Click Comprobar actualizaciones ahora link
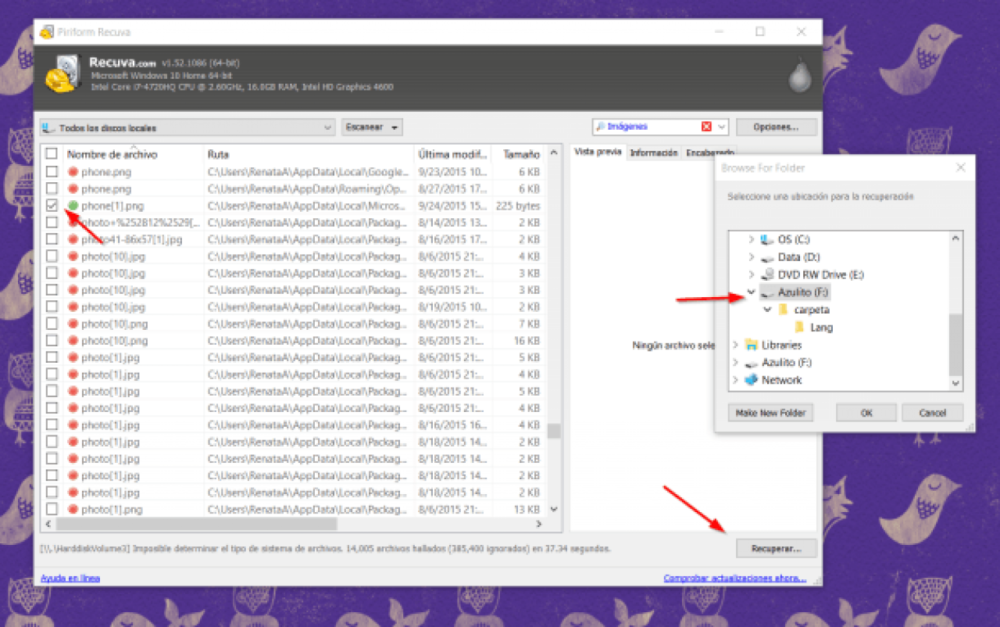The height and width of the screenshot is (627, 1000). [x=735, y=578]
